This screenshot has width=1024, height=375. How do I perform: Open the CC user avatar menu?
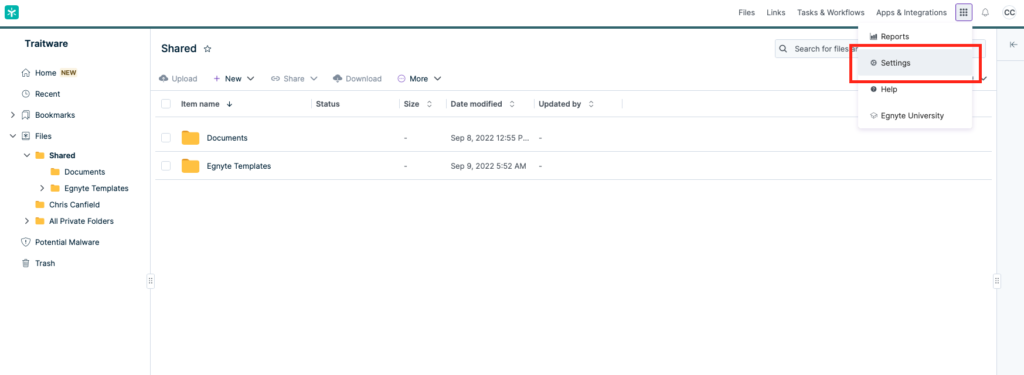[1009, 12]
